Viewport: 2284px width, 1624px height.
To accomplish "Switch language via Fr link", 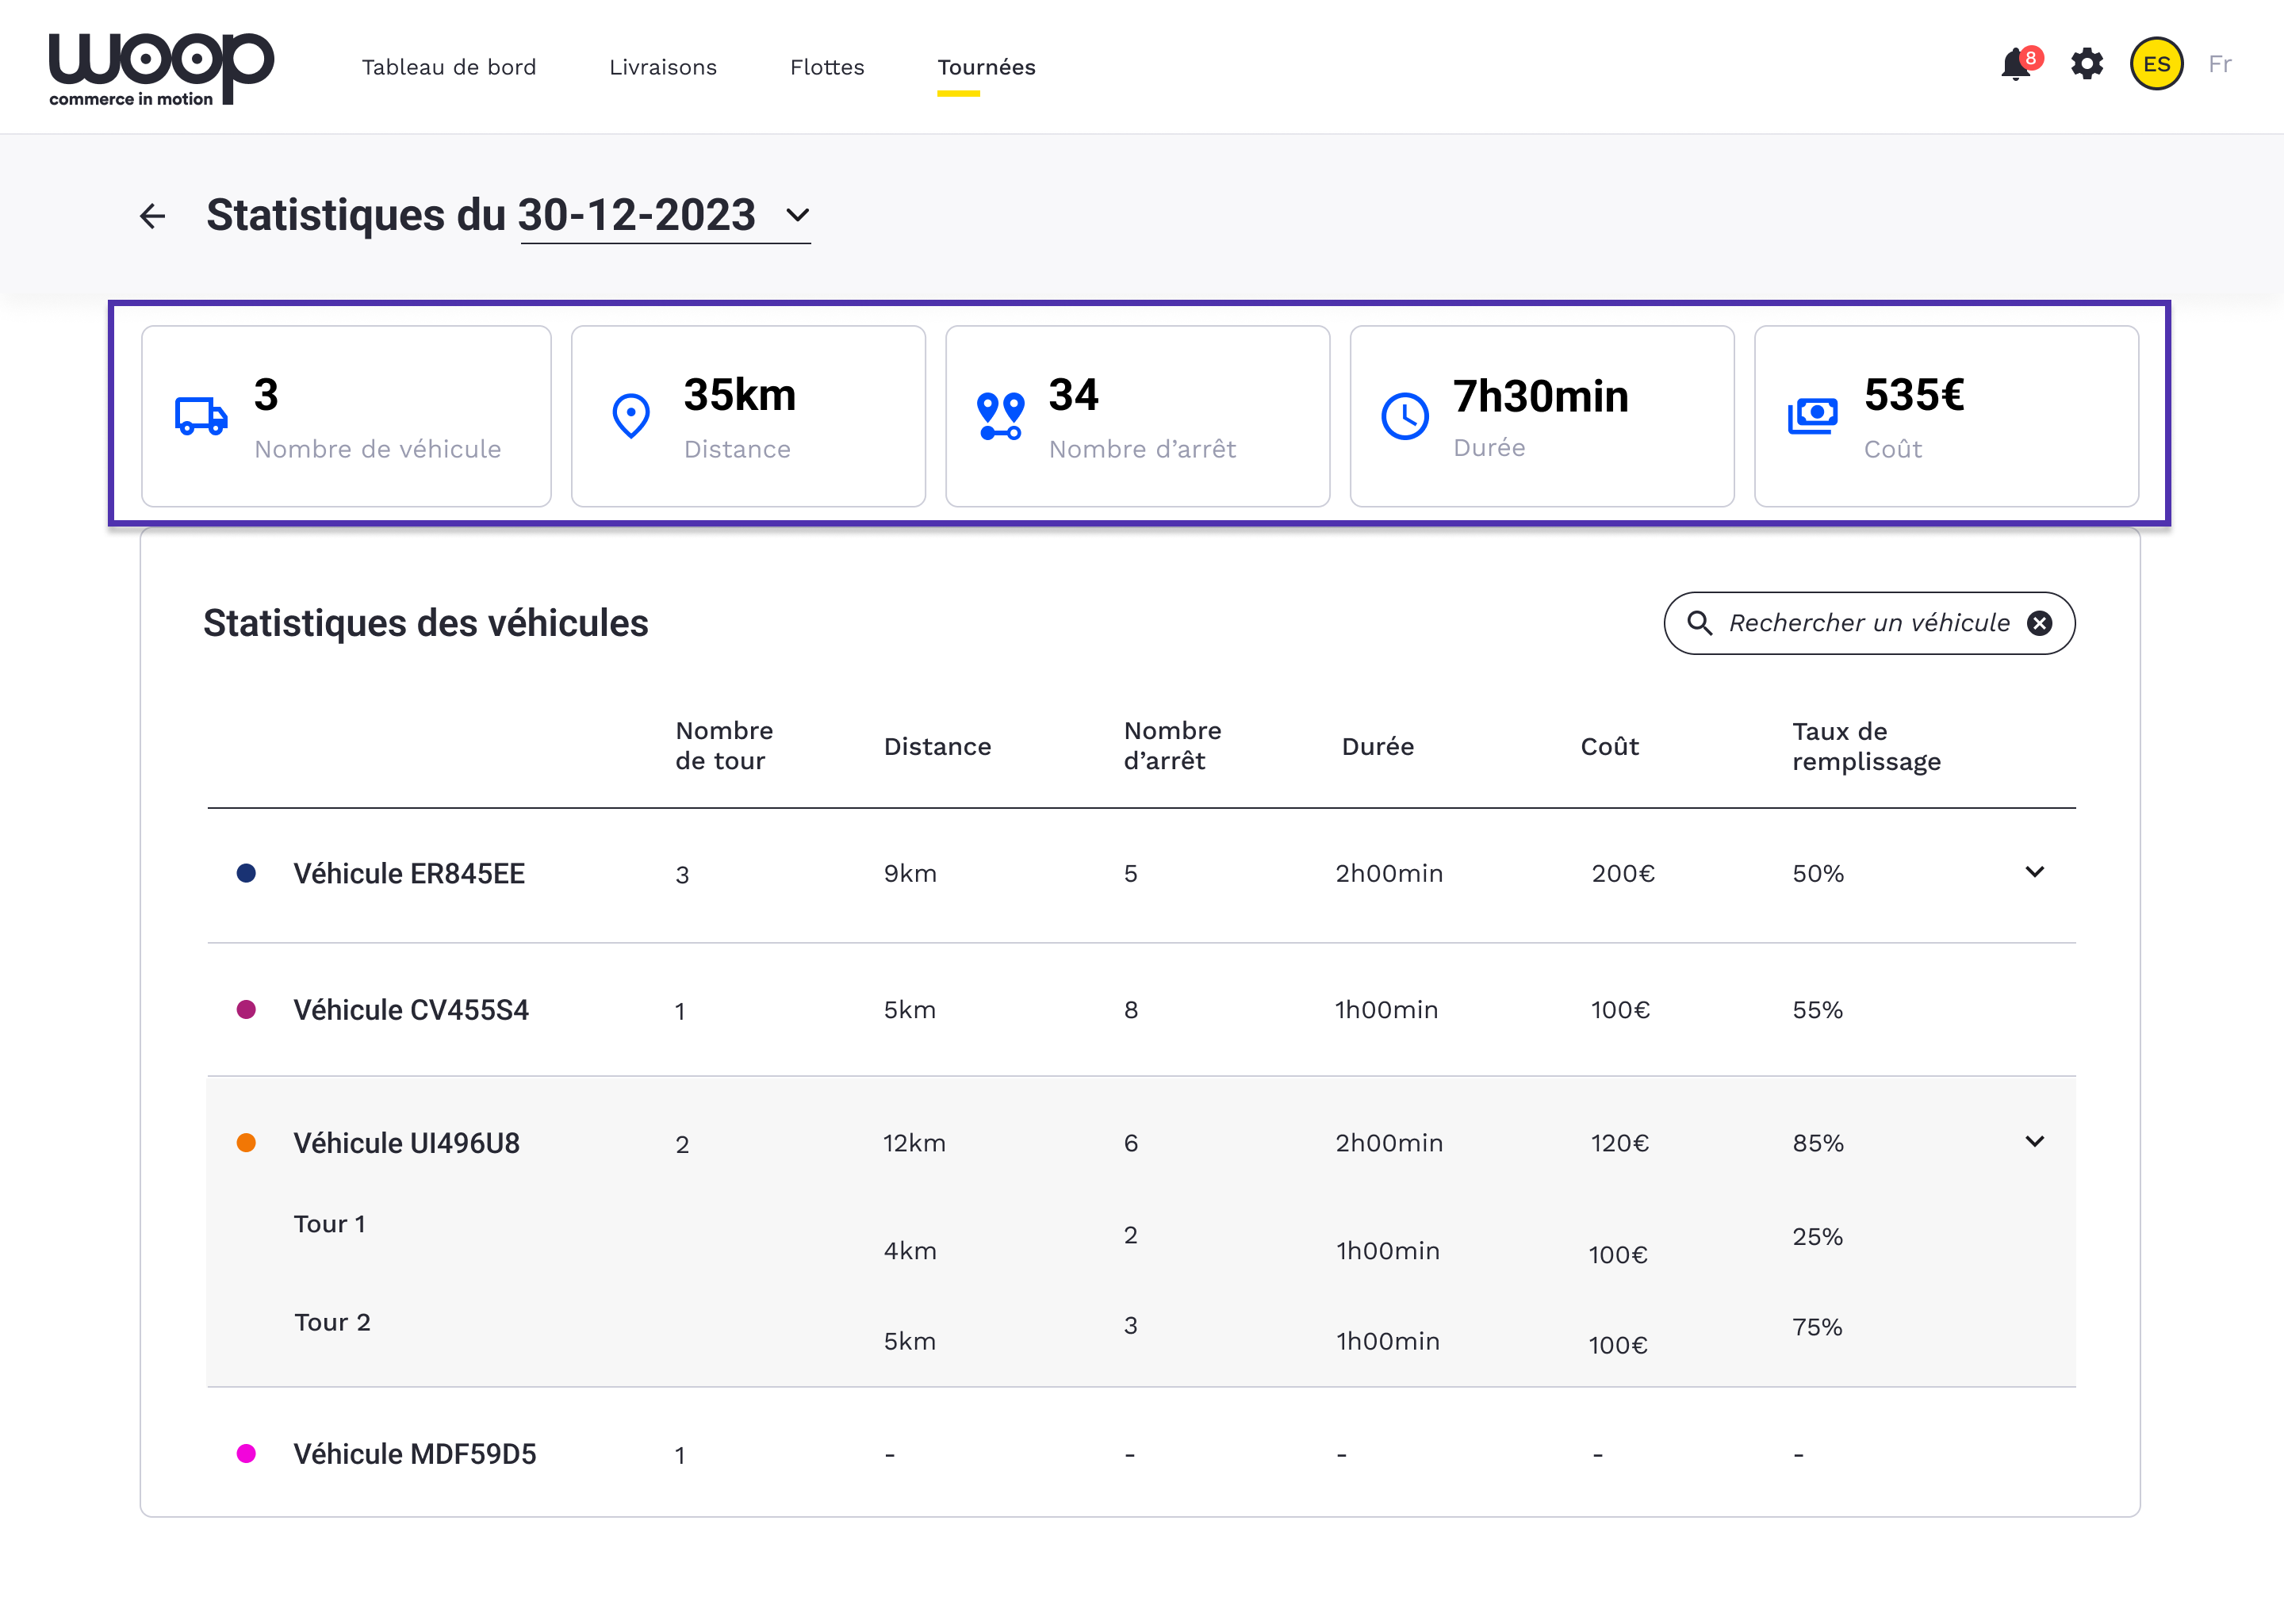I will click(x=2219, y=65).
